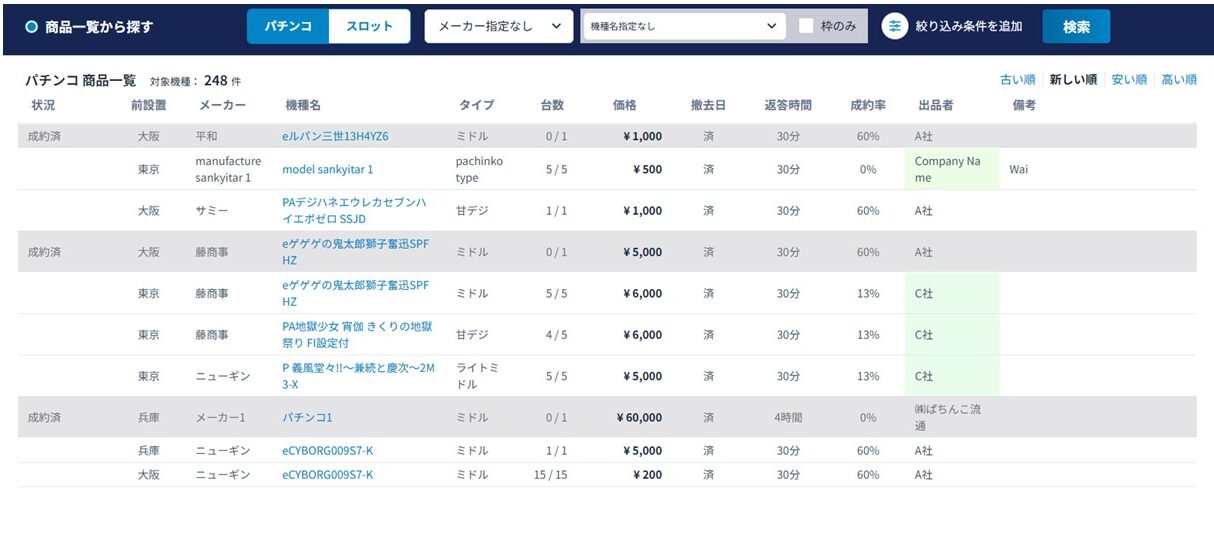Select the 商品一覧から探す radio button

32,27
